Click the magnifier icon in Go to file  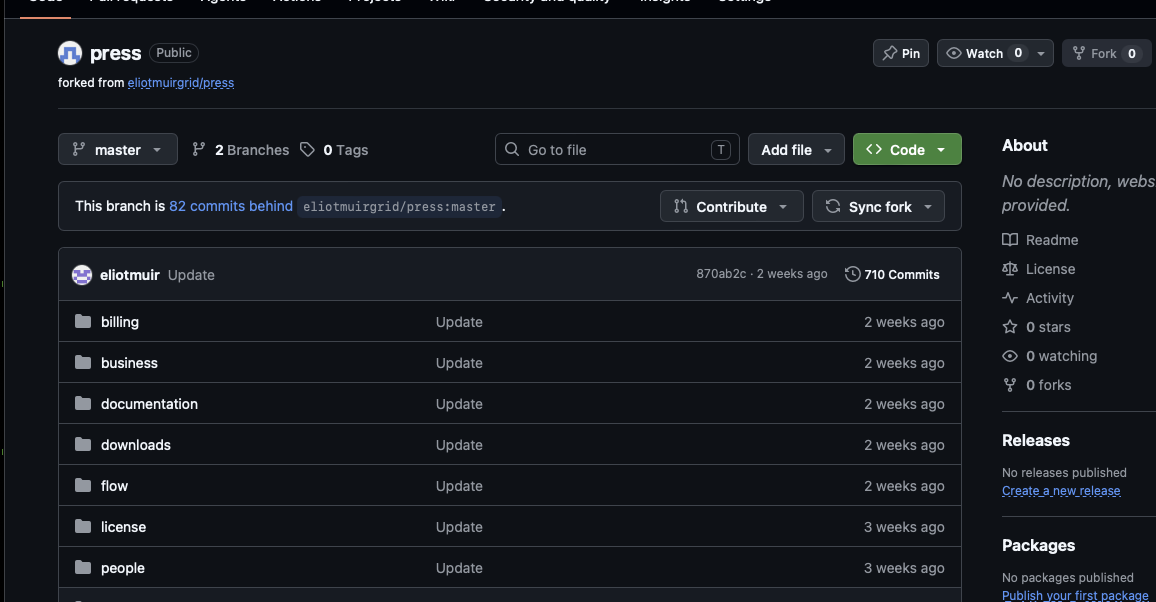point(512,150)
